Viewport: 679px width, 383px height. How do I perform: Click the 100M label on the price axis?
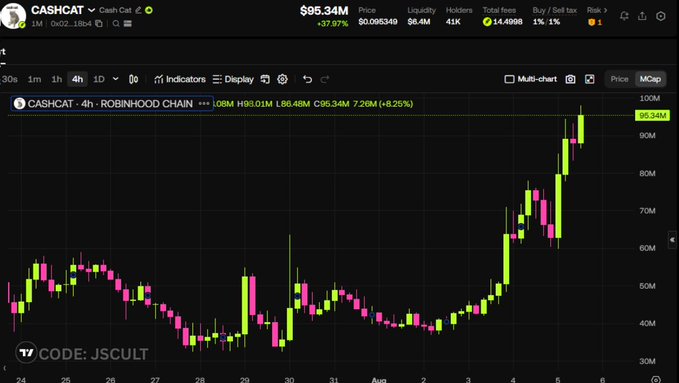point(650,98)
